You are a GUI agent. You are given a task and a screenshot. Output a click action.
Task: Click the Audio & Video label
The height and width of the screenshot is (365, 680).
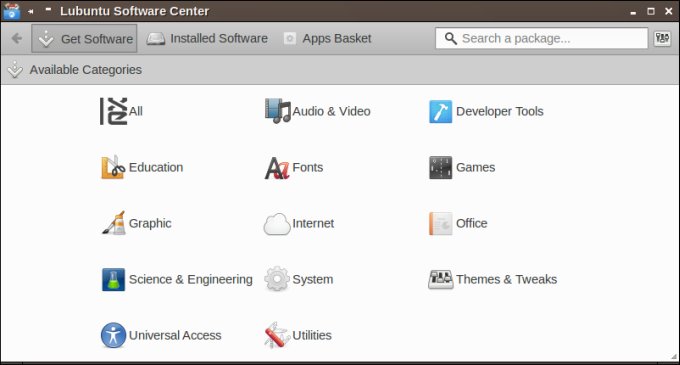coord(331,111)
